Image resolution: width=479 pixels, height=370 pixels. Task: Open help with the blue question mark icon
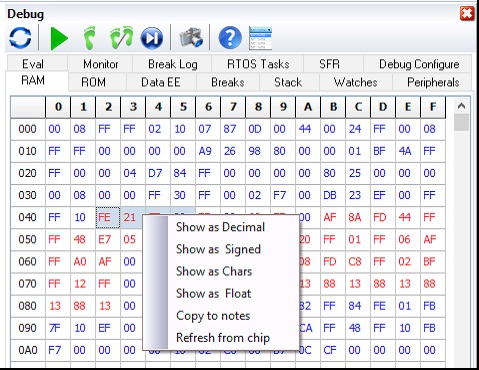(x=230, y=38)
